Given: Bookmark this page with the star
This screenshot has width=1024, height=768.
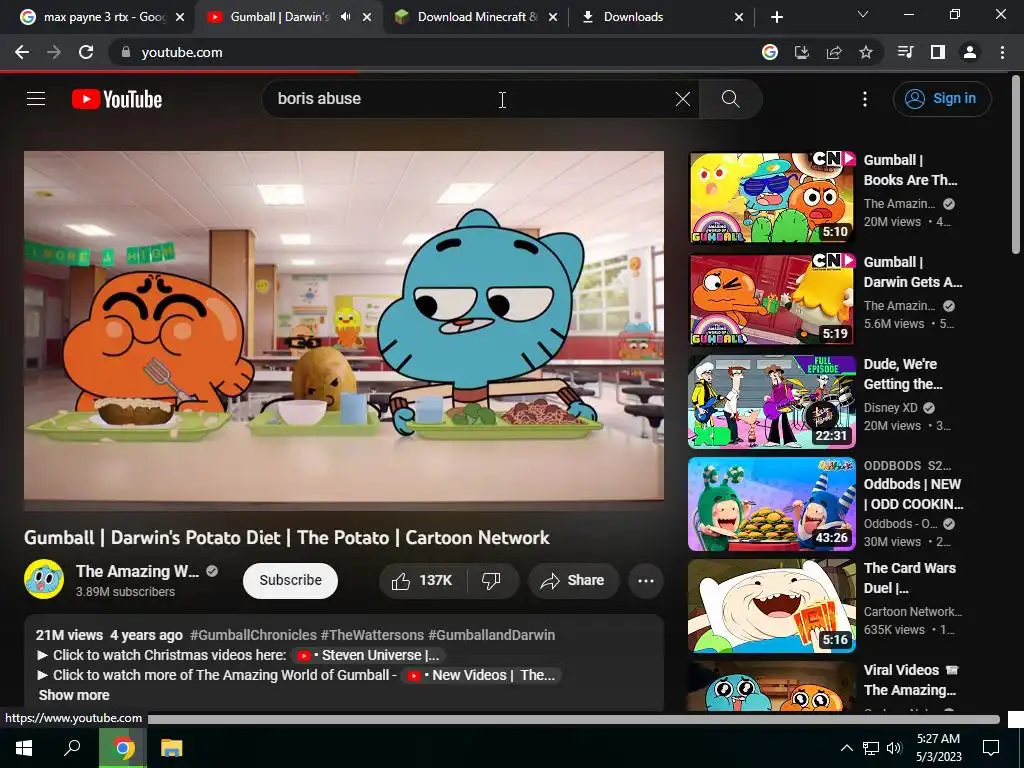Looking at the screenshot, I should pos(866,52).
